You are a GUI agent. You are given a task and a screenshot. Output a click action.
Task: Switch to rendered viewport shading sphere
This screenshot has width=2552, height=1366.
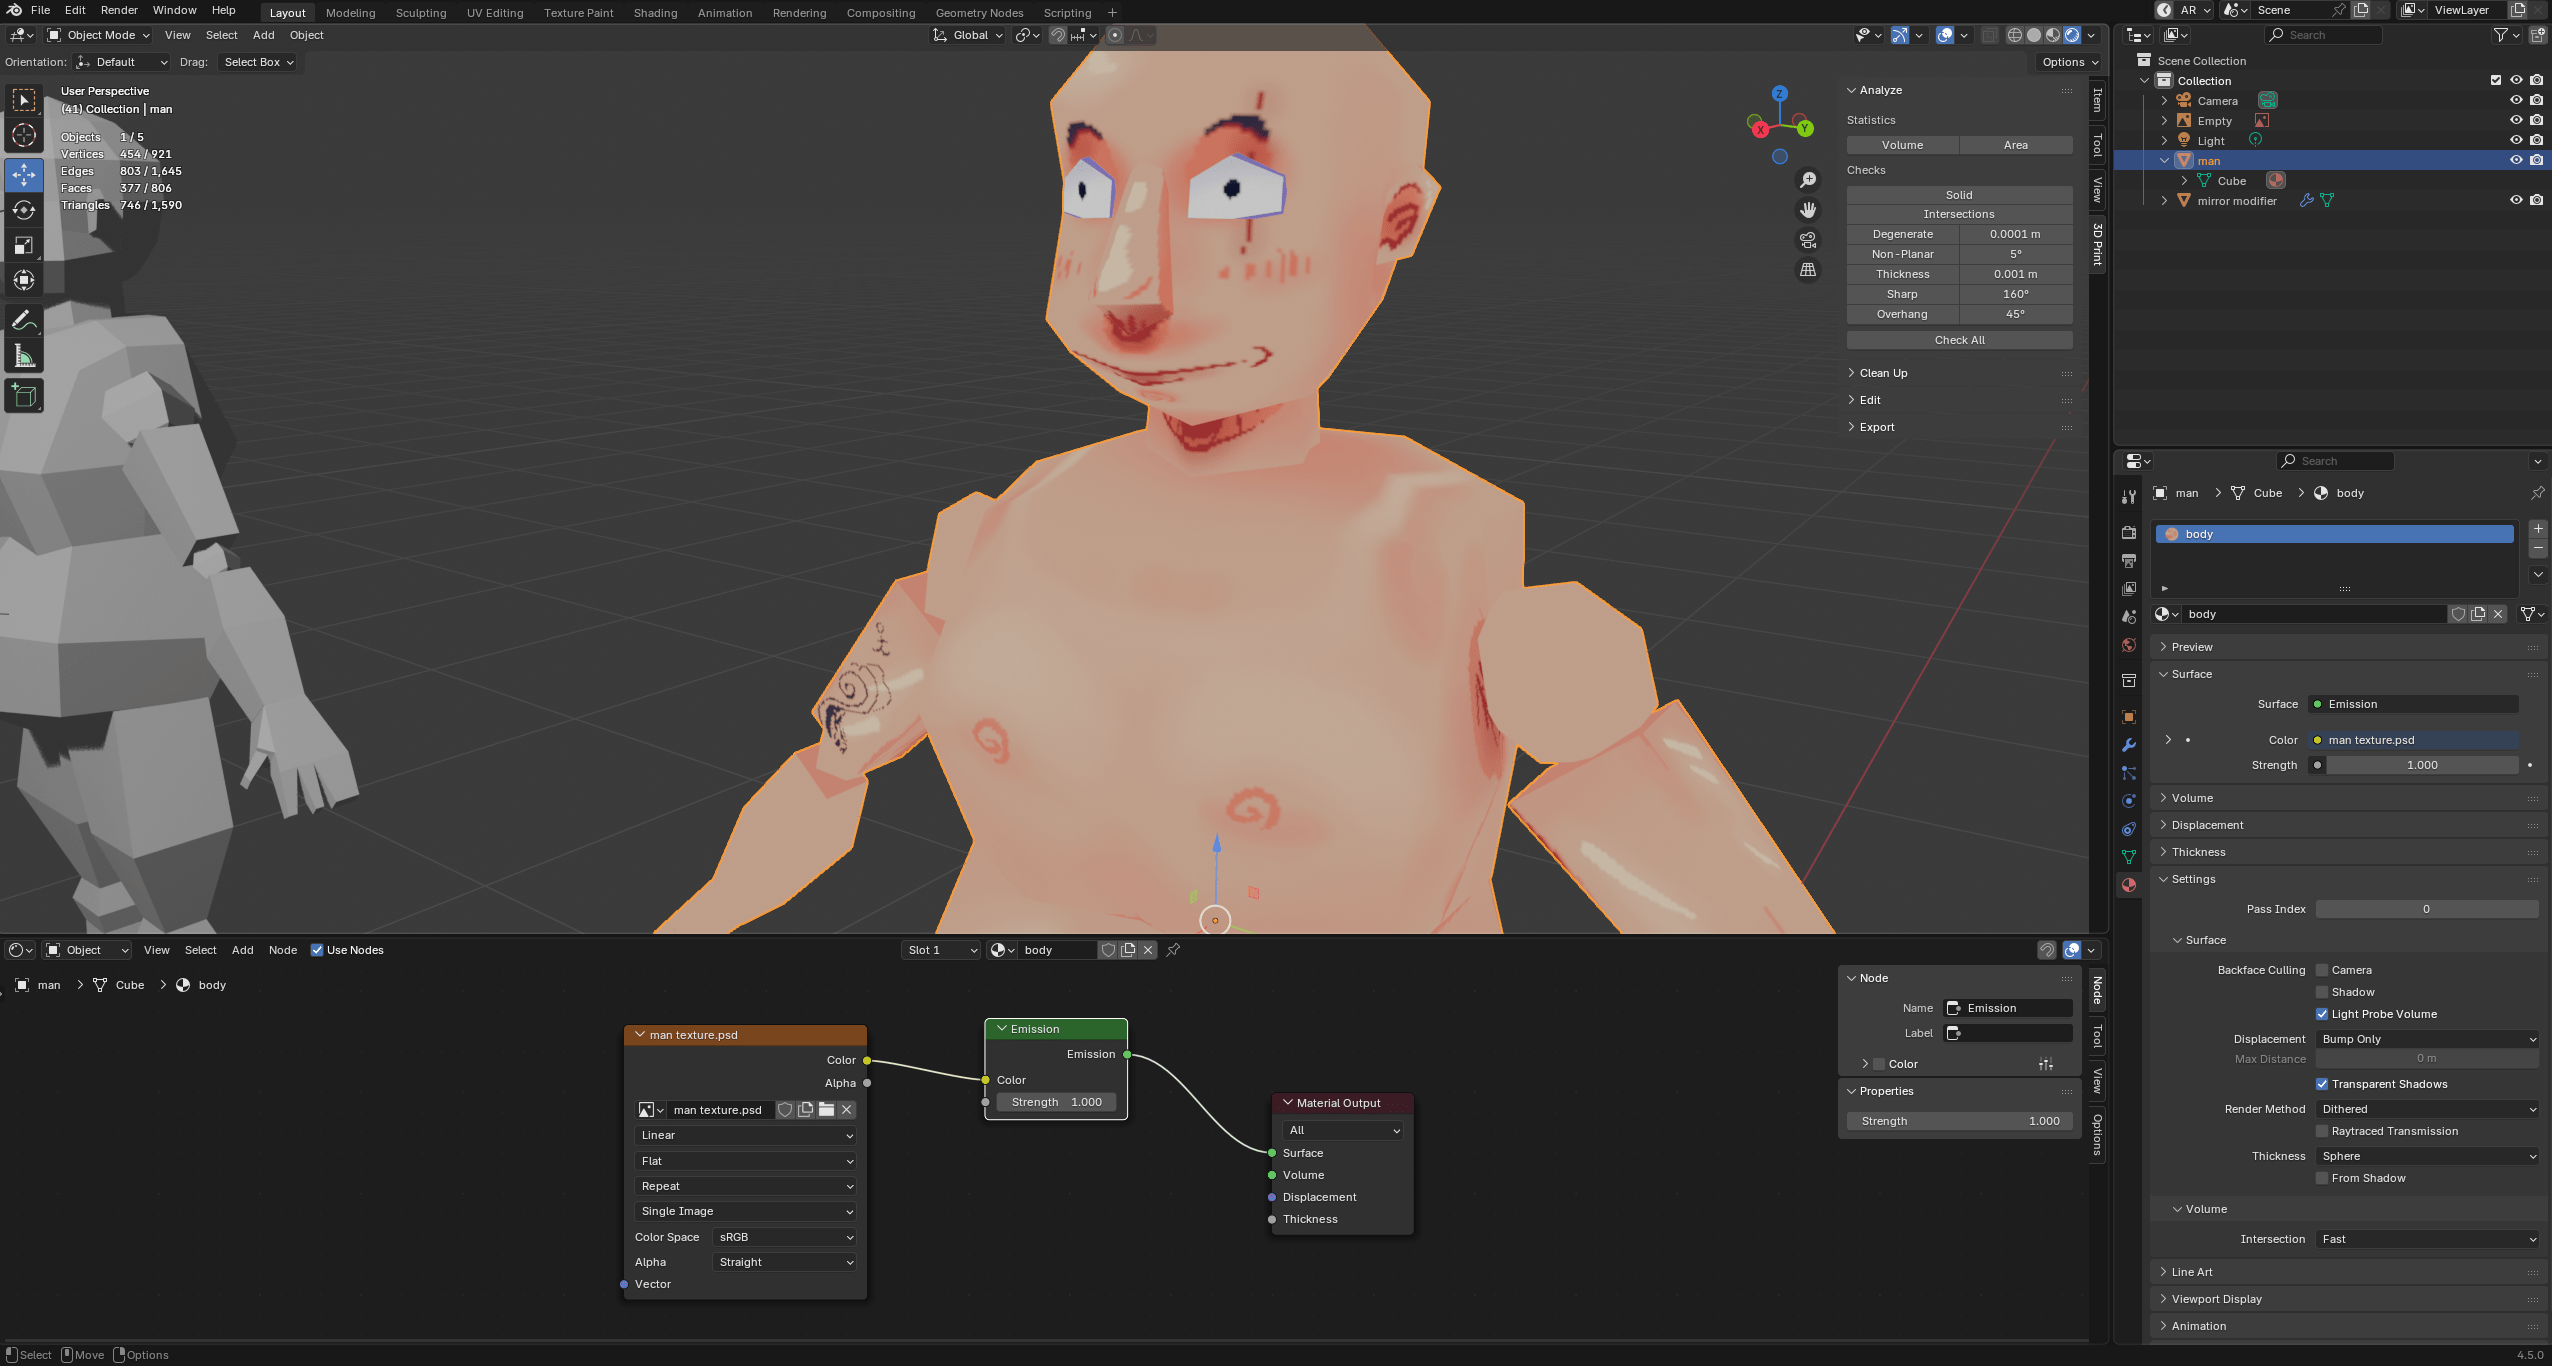2072,35
